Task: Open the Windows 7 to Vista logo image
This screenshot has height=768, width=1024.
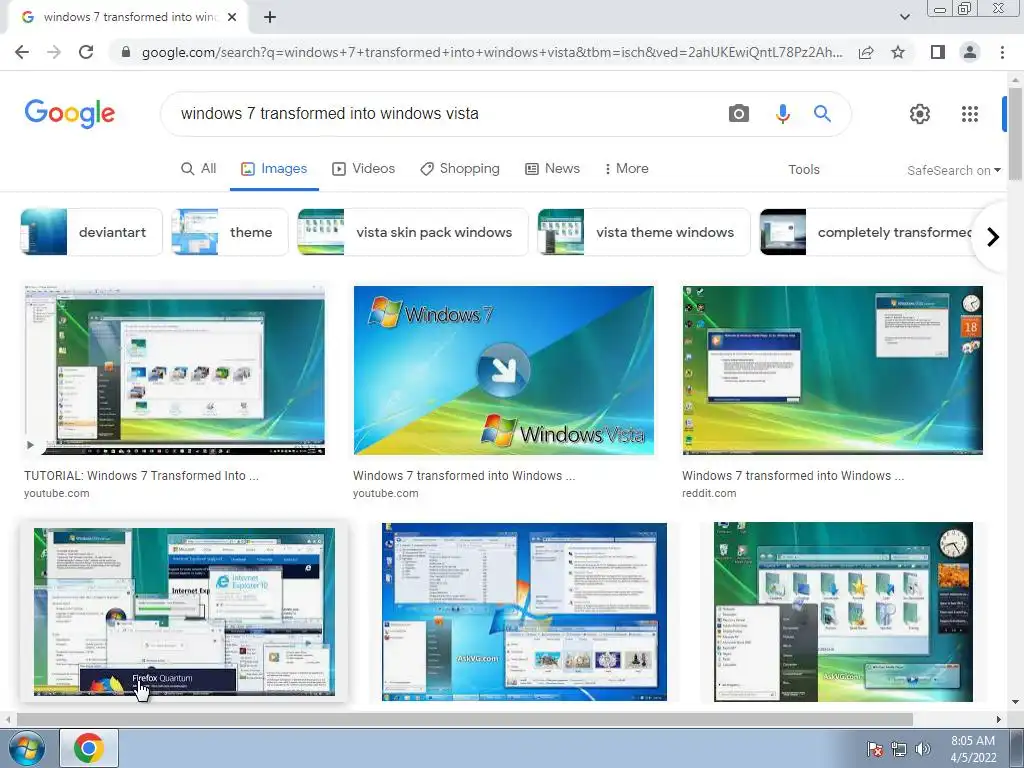Action: tap(504, 370)
